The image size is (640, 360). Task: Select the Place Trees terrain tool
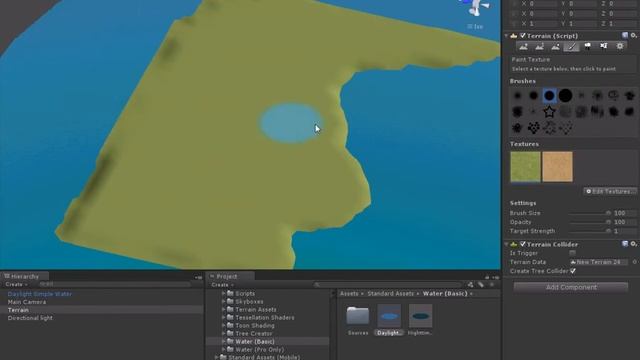(x=587, y=47)
